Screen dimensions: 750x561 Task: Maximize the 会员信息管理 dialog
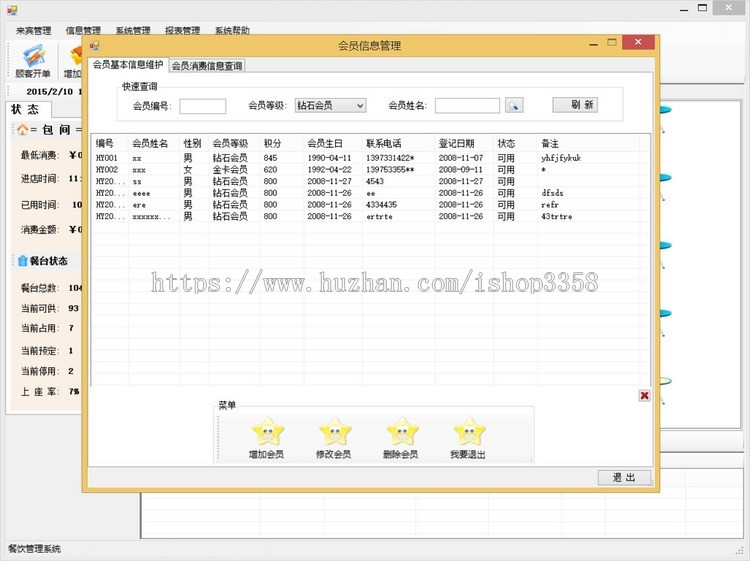coord(612,43)
